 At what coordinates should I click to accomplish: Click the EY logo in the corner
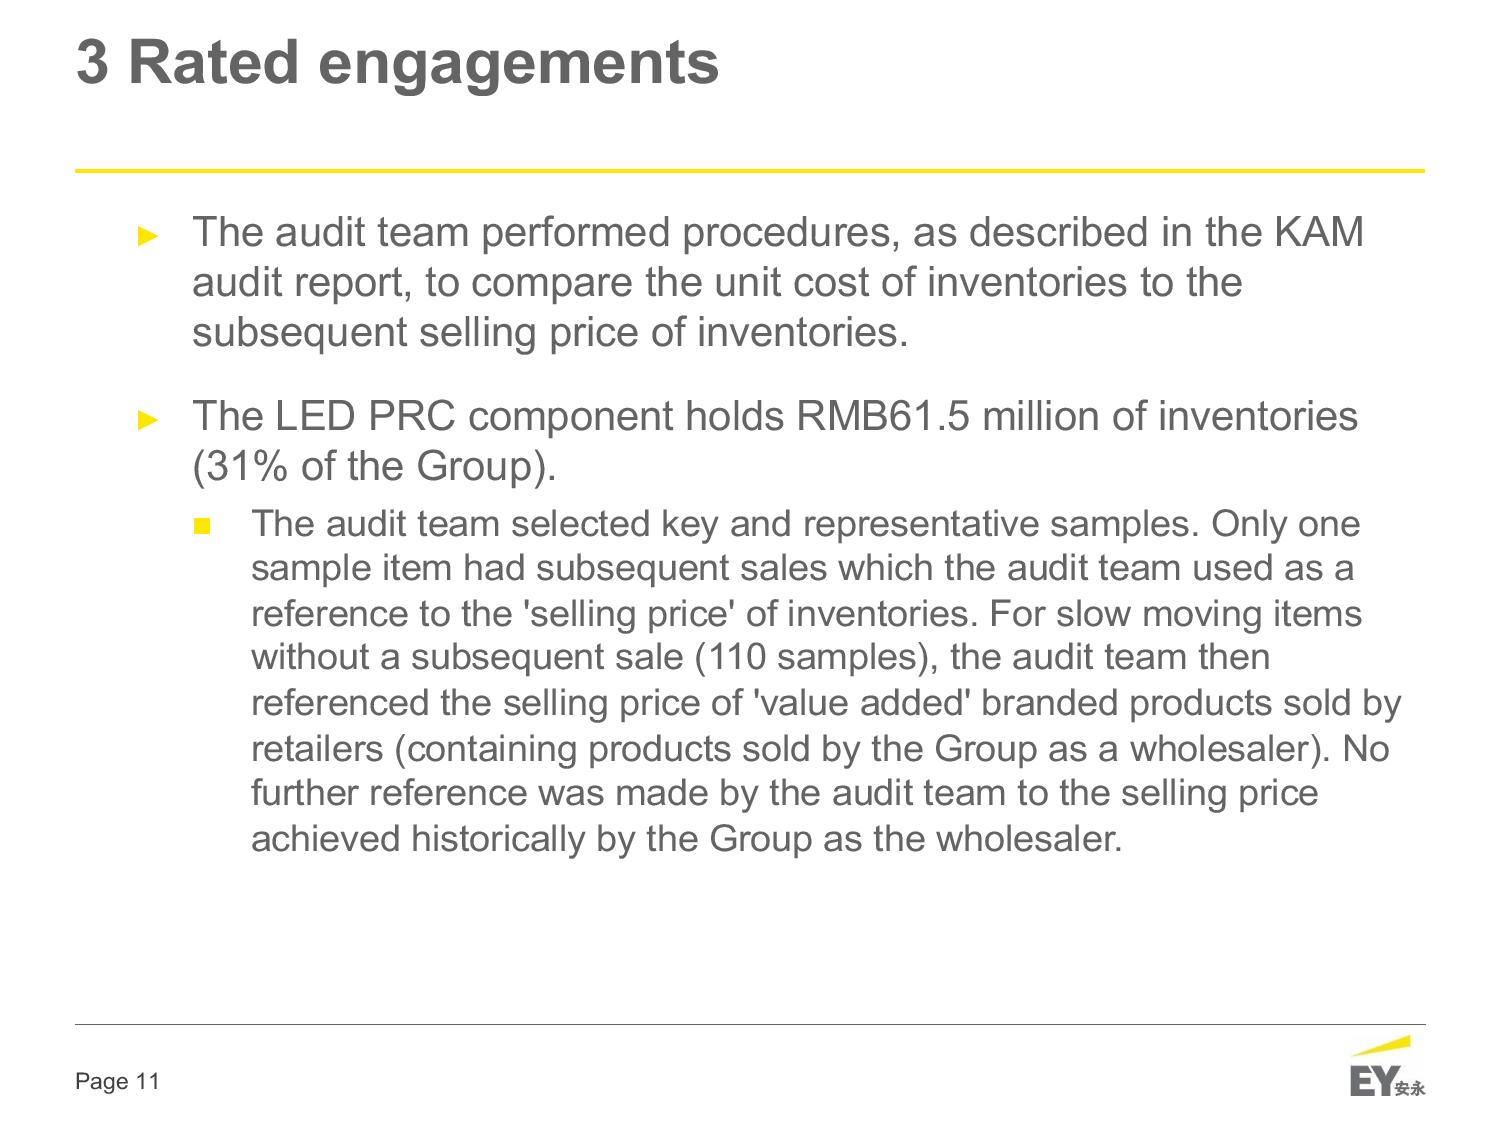pyautogui.click(x=1387, y=1067)
